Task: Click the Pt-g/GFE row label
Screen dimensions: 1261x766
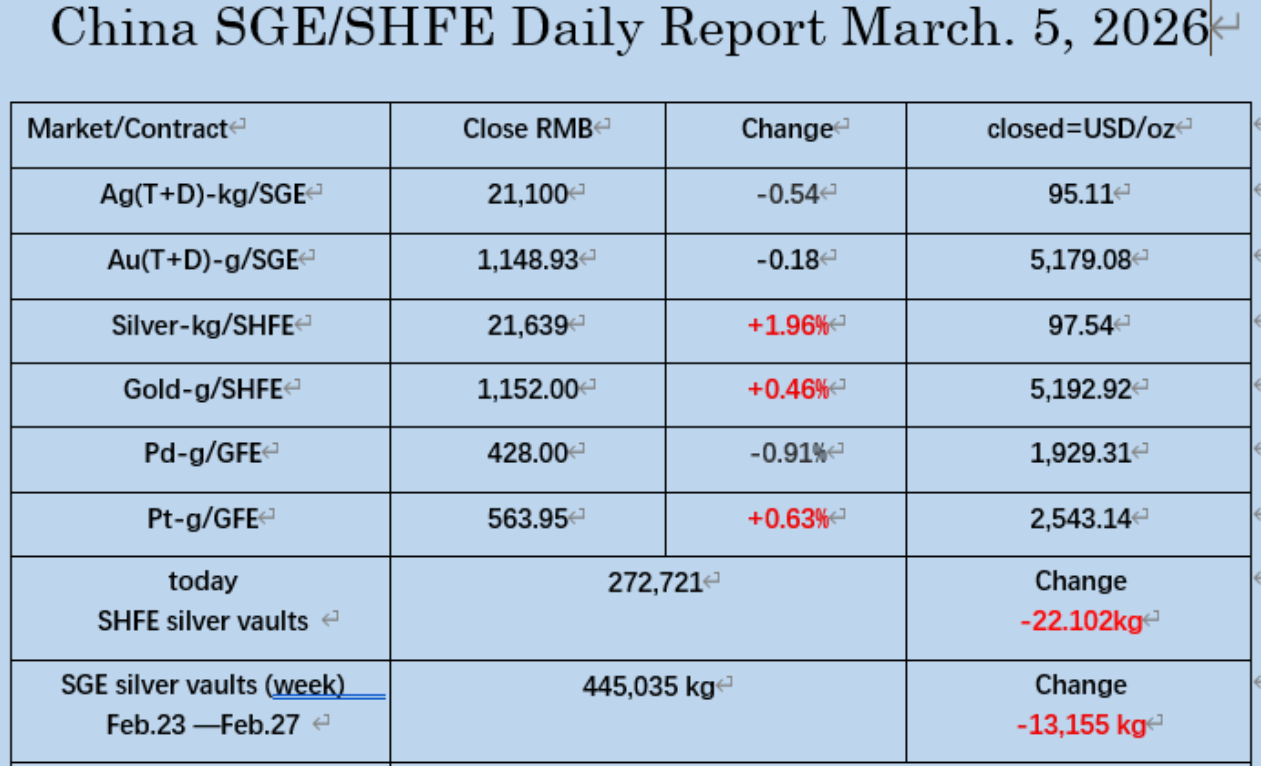Action: click(x=203, y=518)
